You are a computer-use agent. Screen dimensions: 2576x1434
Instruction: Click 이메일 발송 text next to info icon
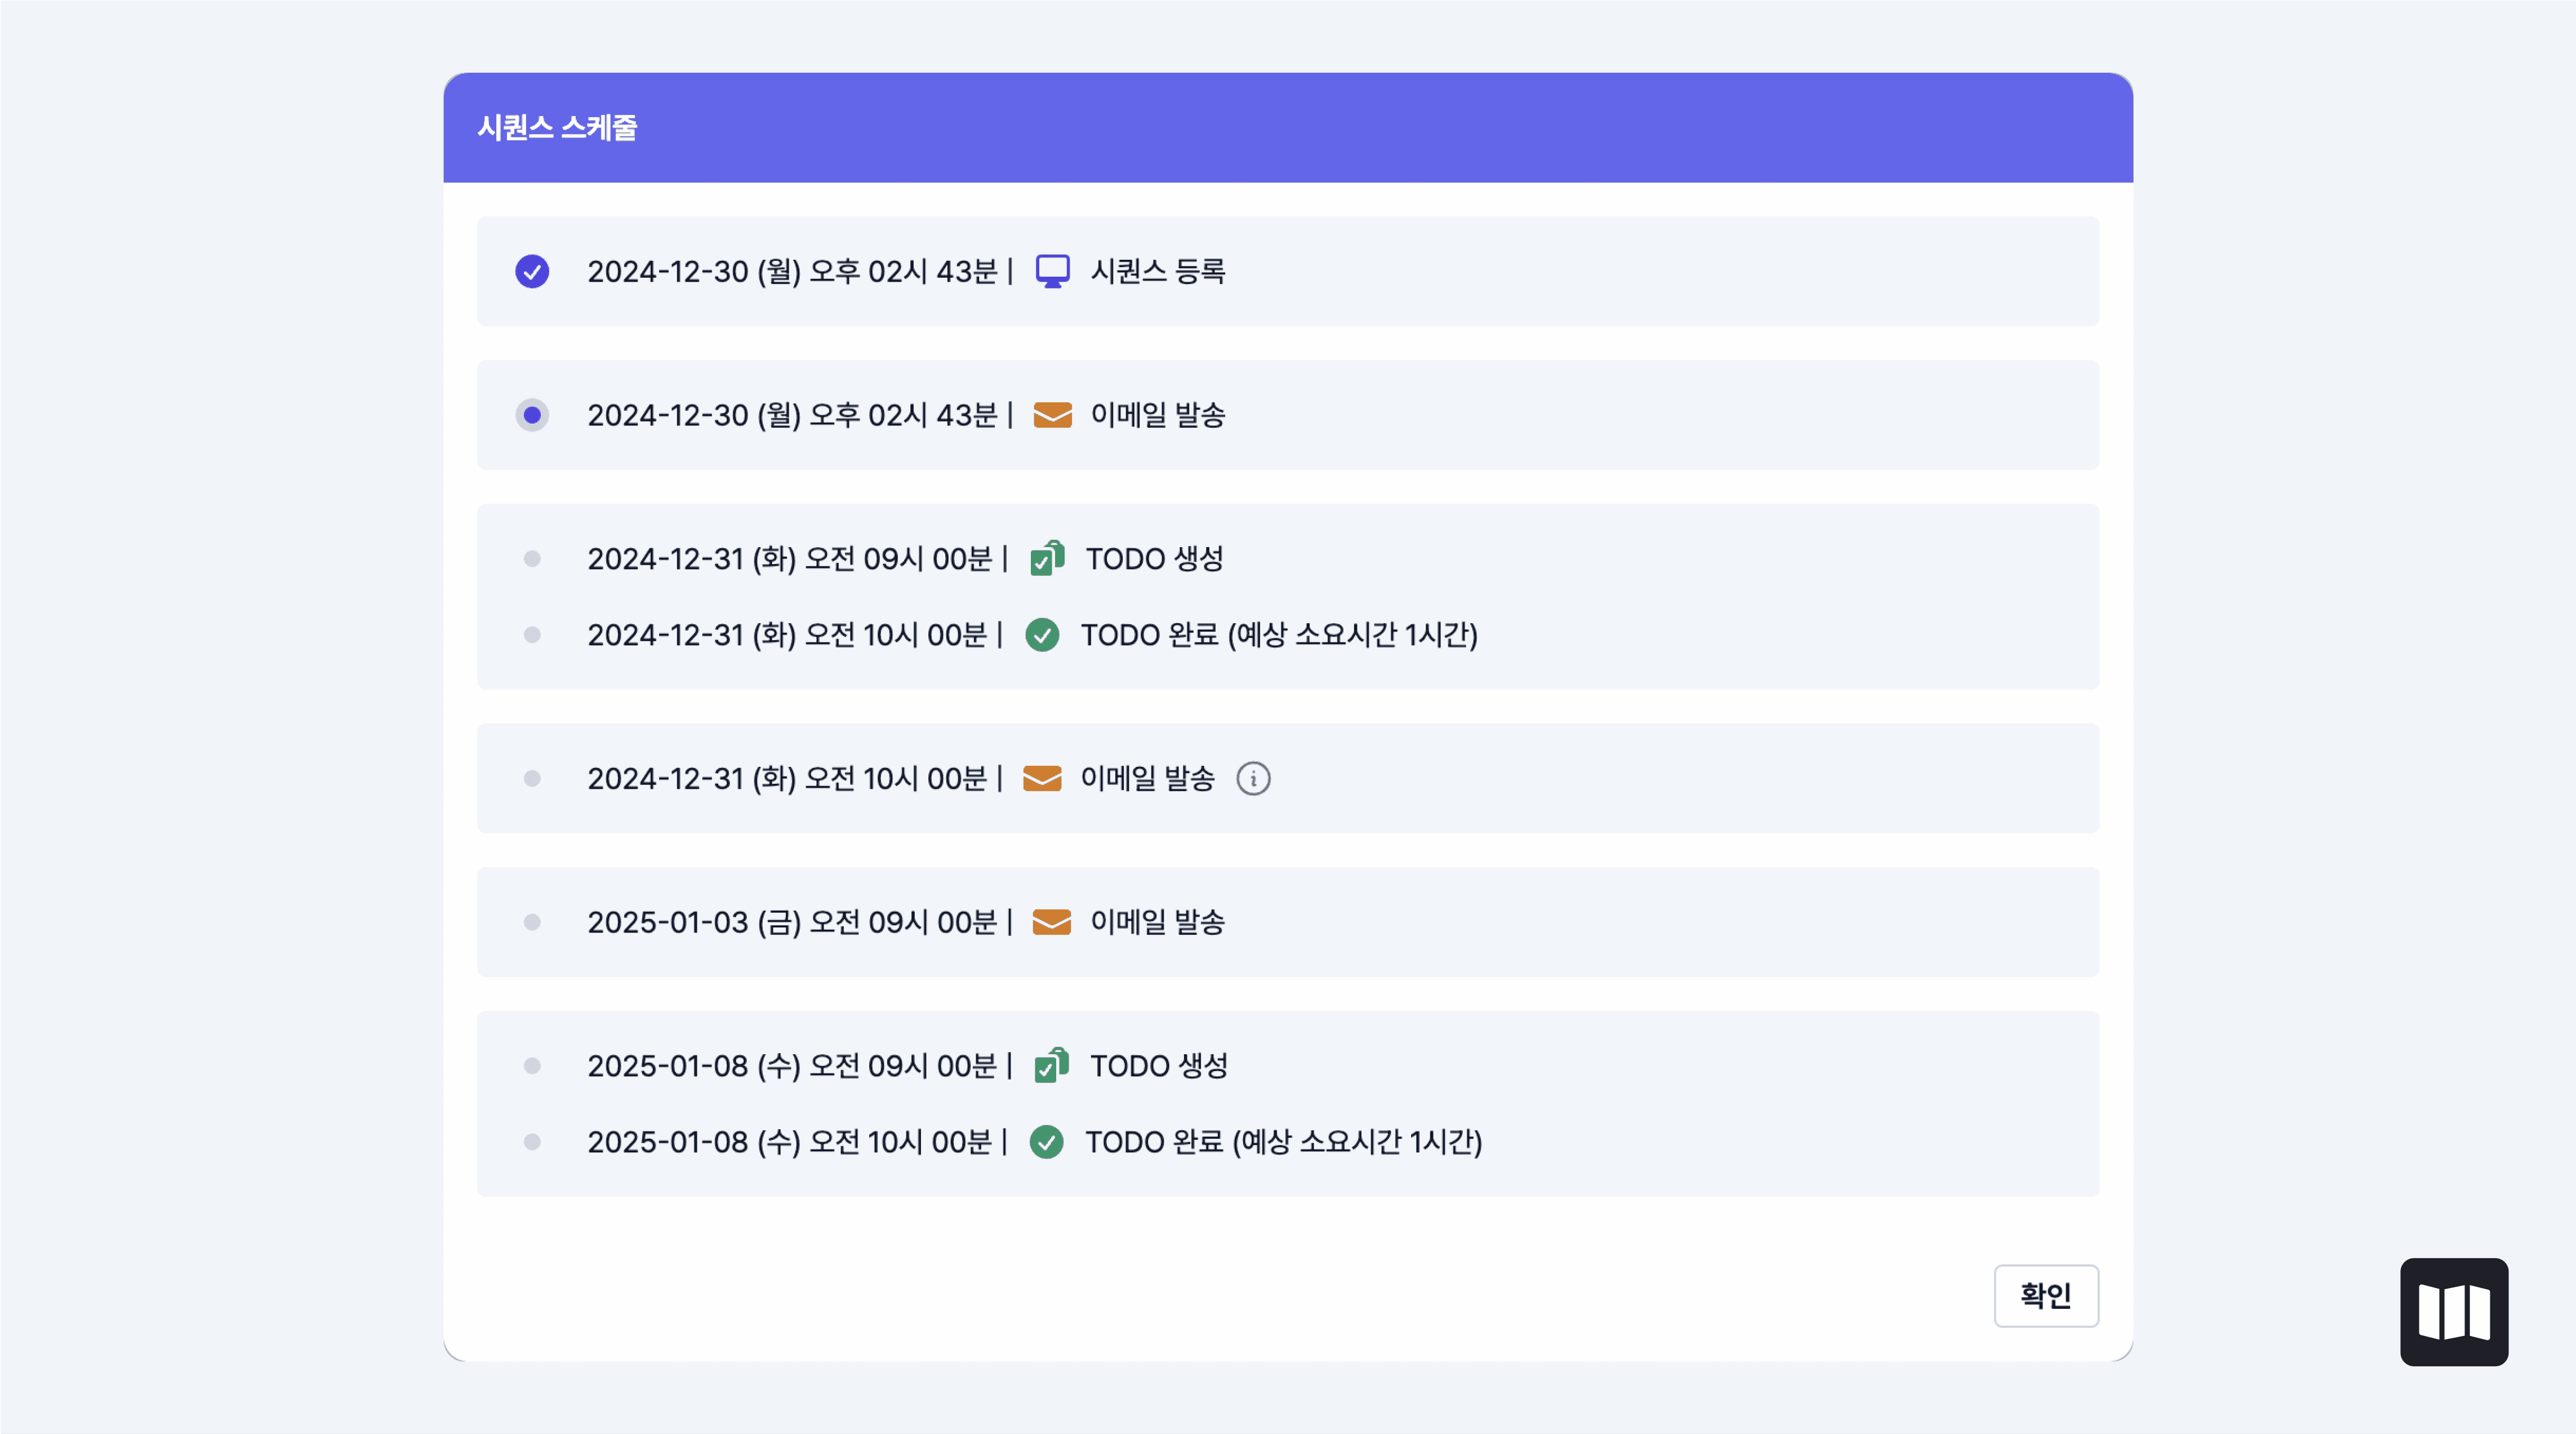pyautogui.click(x=1148, y=778)
